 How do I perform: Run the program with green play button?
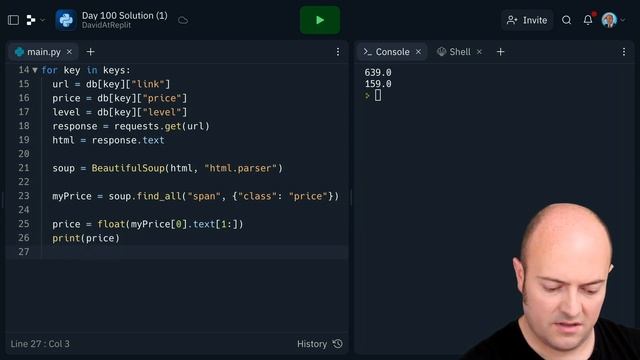click(x=320, y=20)
